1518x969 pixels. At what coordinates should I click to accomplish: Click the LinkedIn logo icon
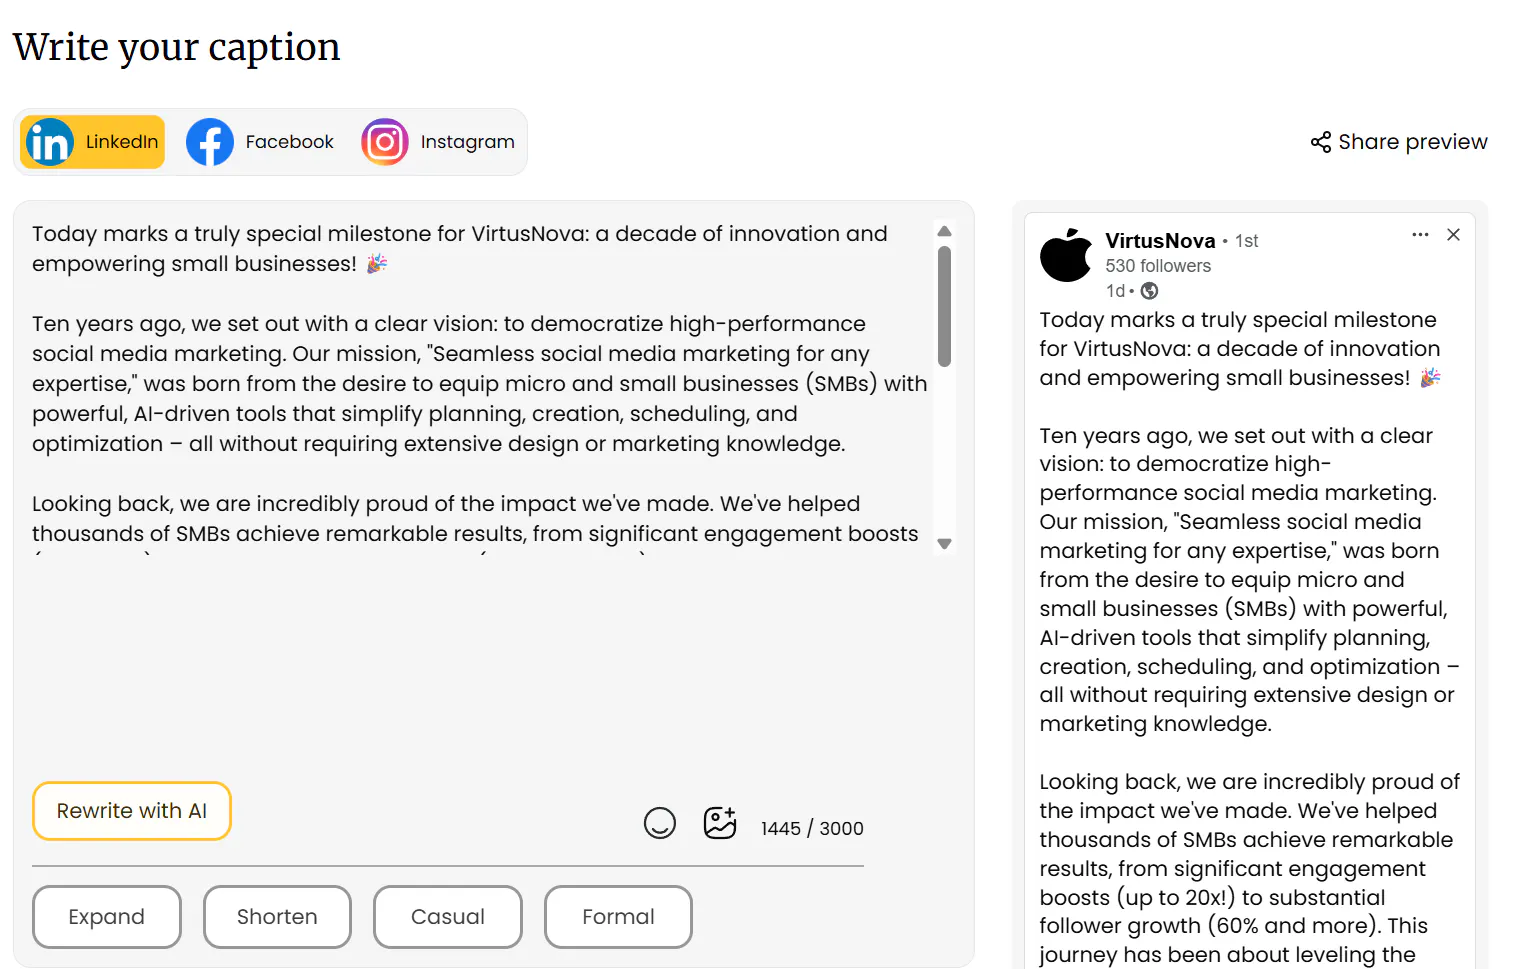49,142
